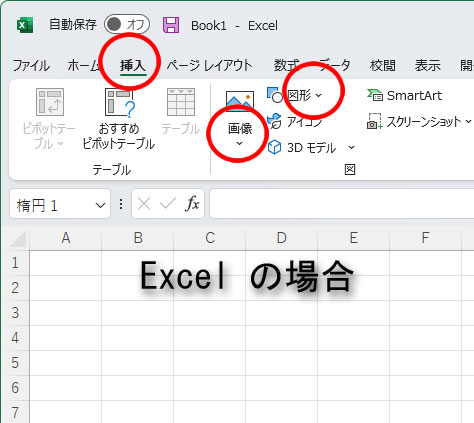Screen dimensions: 474x423
Task: Click the select-all corner triangle
Action: click(18, 239)
